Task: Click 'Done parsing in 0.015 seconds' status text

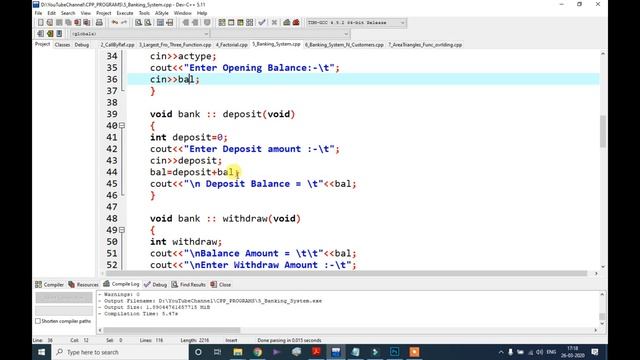Action: pyautogui.click(x=289, y=340)
